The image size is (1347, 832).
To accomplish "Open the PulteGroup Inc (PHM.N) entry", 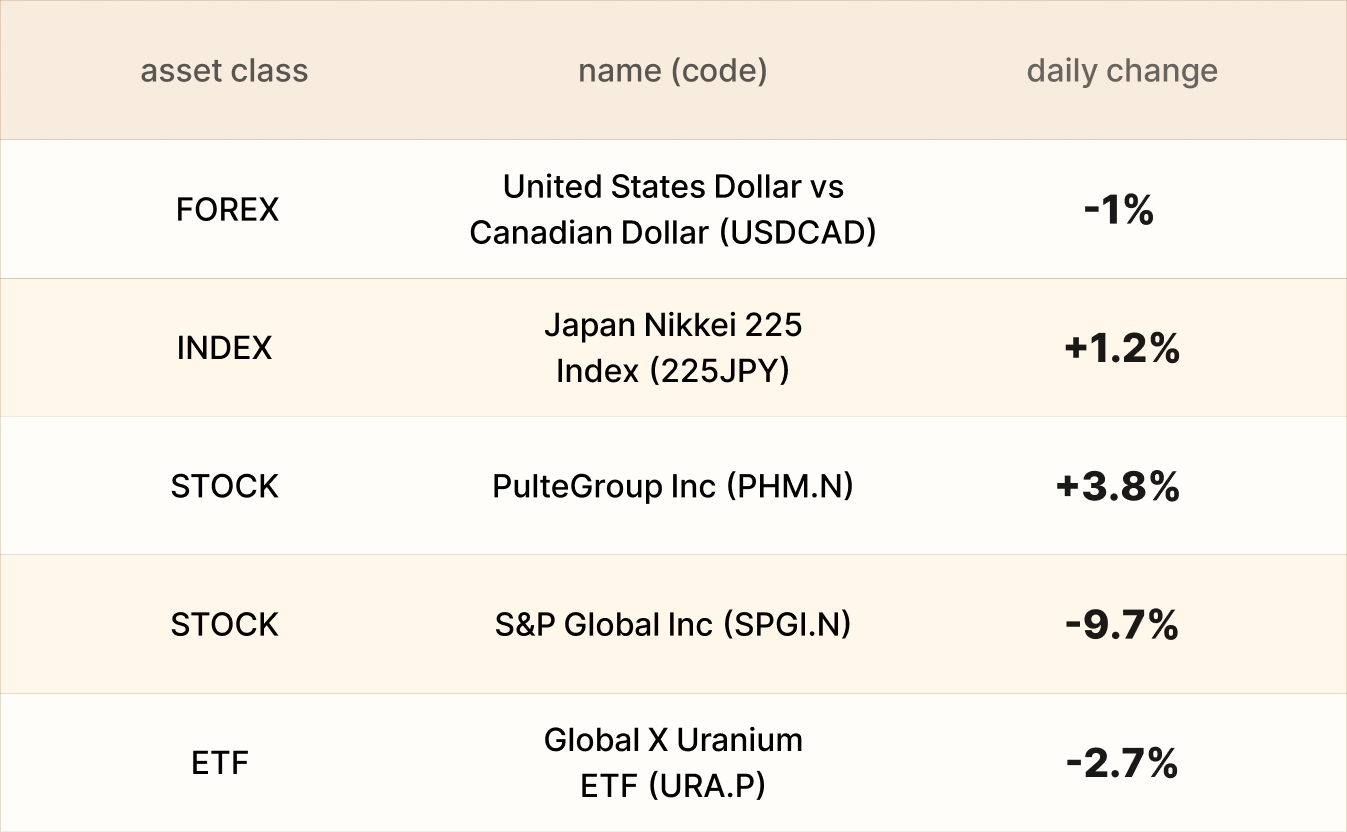I will coord(672,487).
